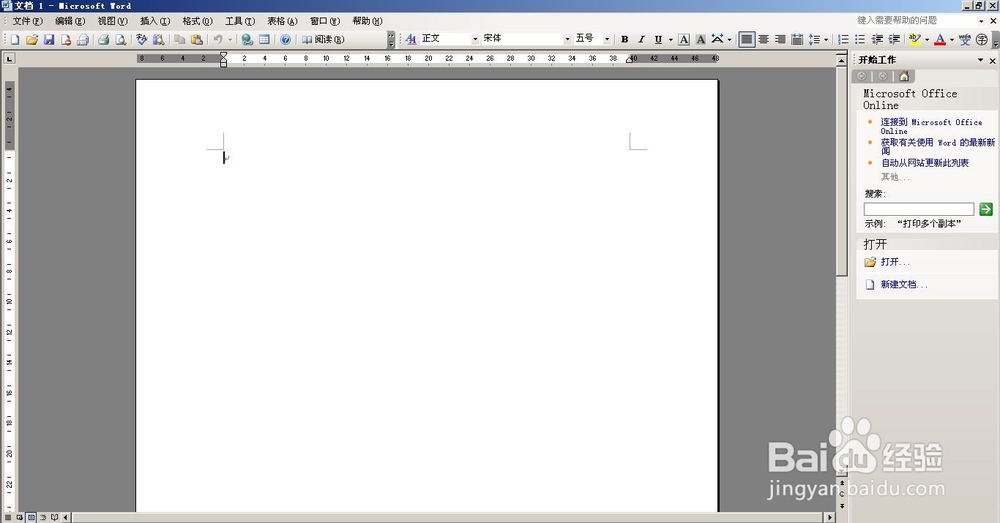
Task: Open the 文件 menu
Action: click(27, 21)
